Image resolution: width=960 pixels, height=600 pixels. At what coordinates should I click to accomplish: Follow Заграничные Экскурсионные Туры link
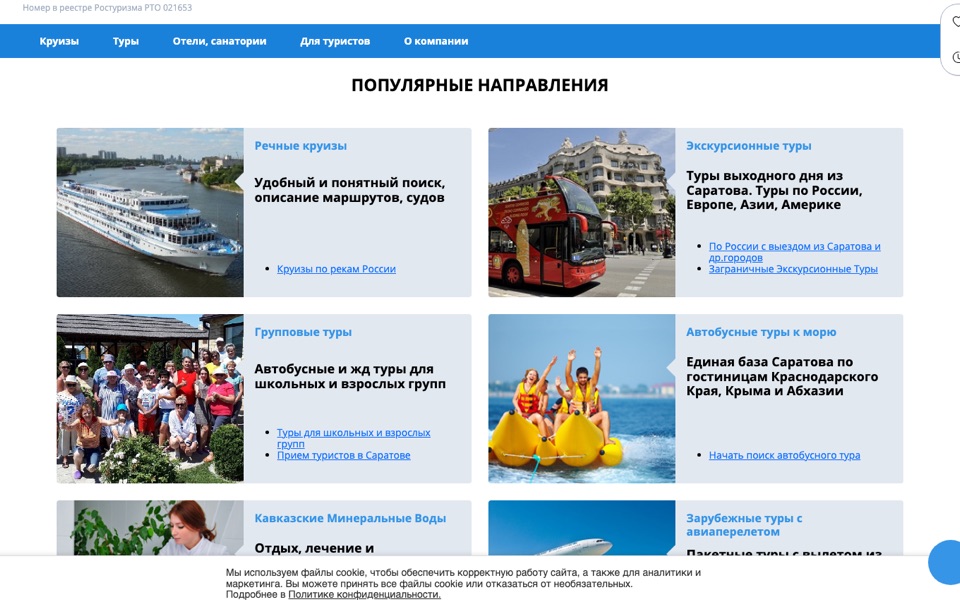(793, 269)
